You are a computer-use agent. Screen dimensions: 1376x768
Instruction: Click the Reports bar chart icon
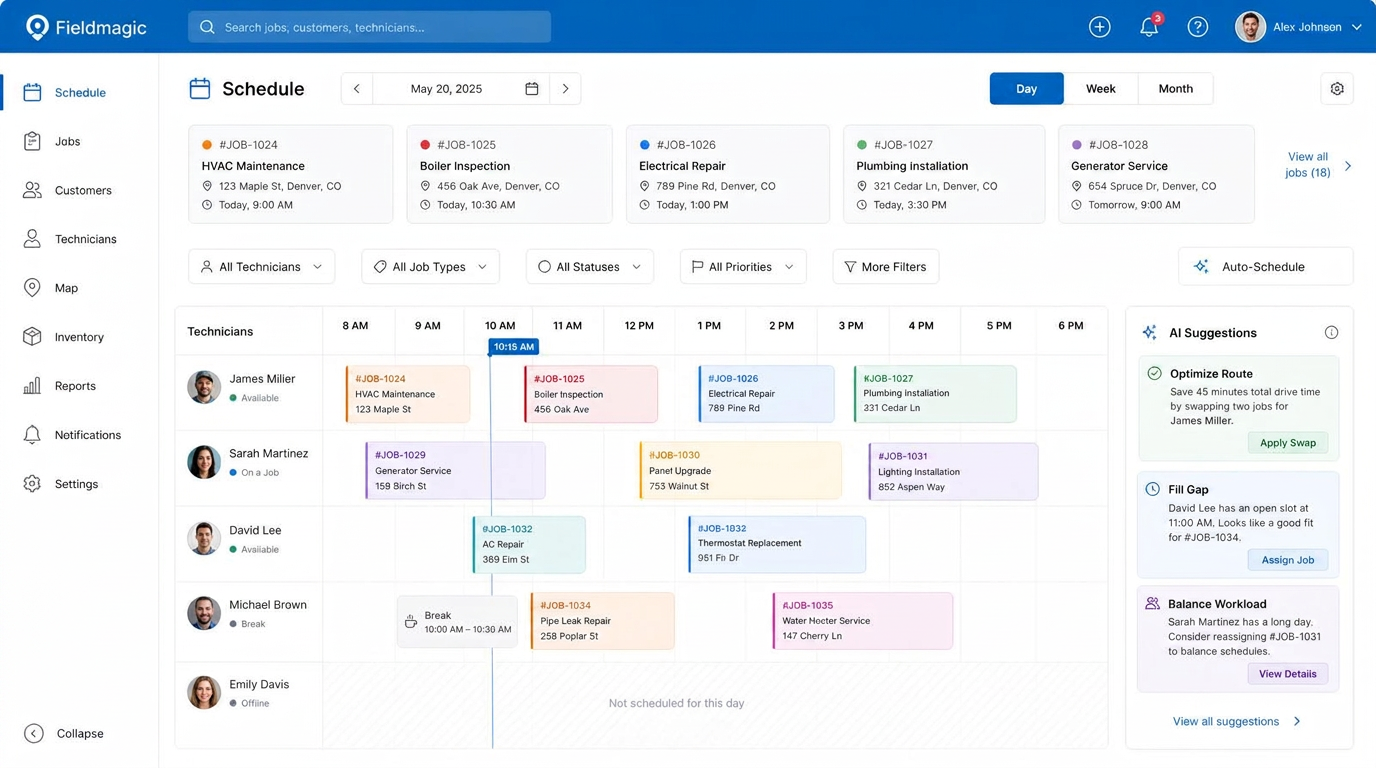[32, 386]
